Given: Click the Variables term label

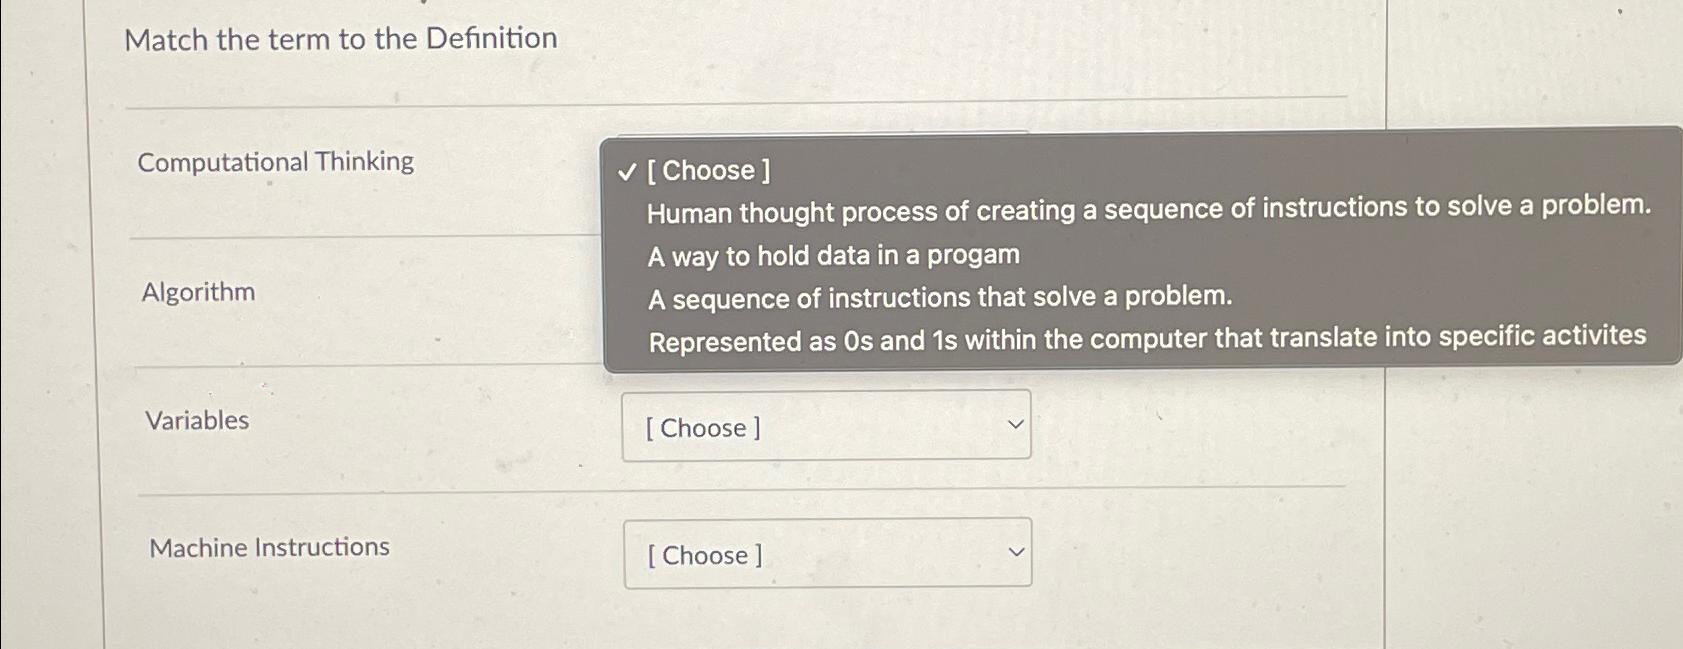Looking at the screenshot, I should (196, 420).
